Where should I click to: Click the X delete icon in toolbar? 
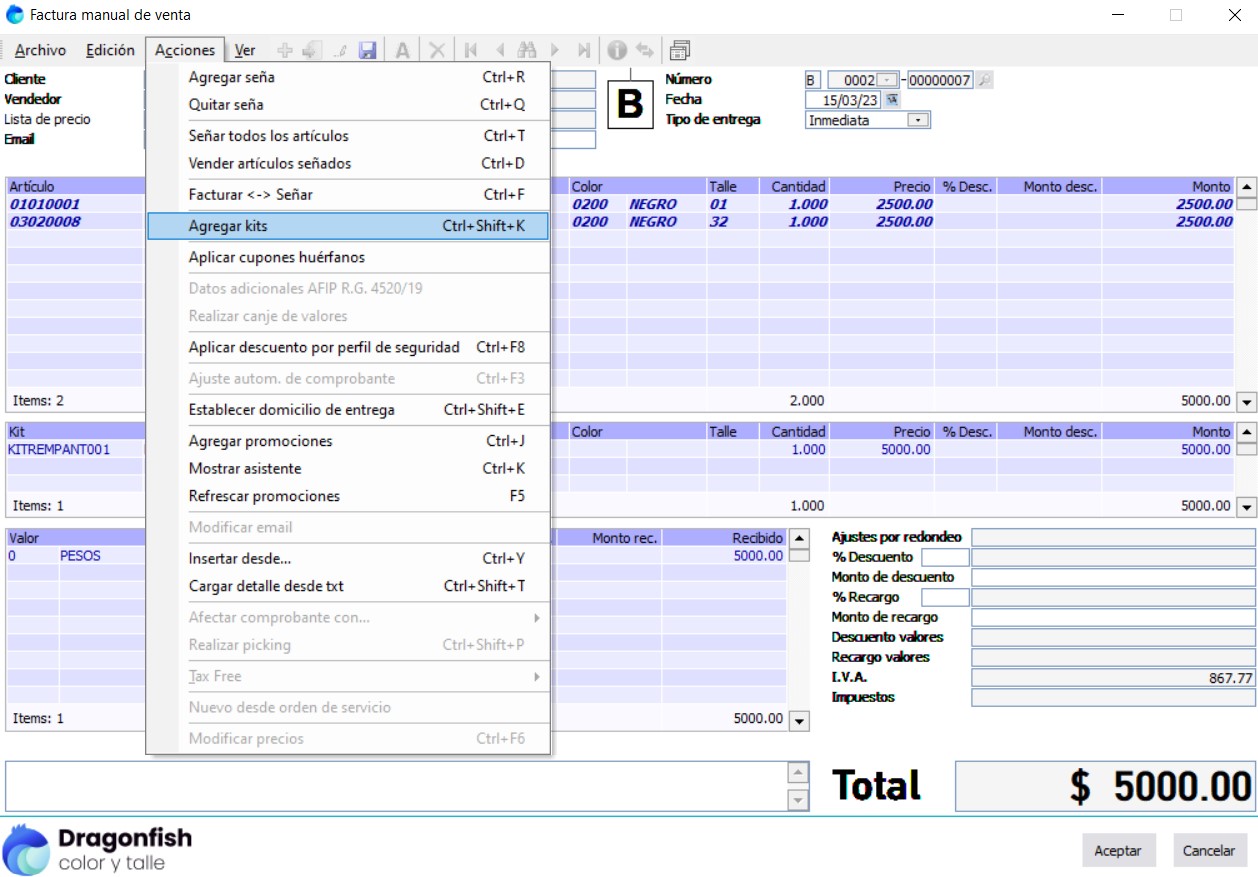(x=437, y=50)
